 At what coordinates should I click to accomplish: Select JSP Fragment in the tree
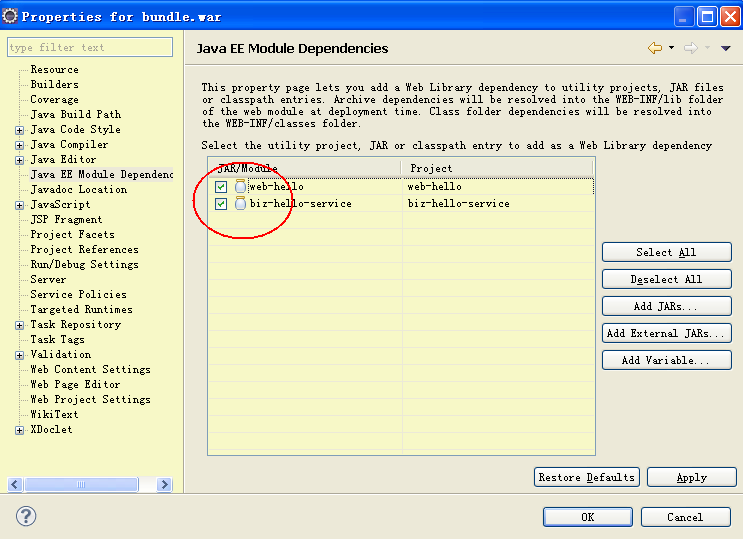click(66, 219)
